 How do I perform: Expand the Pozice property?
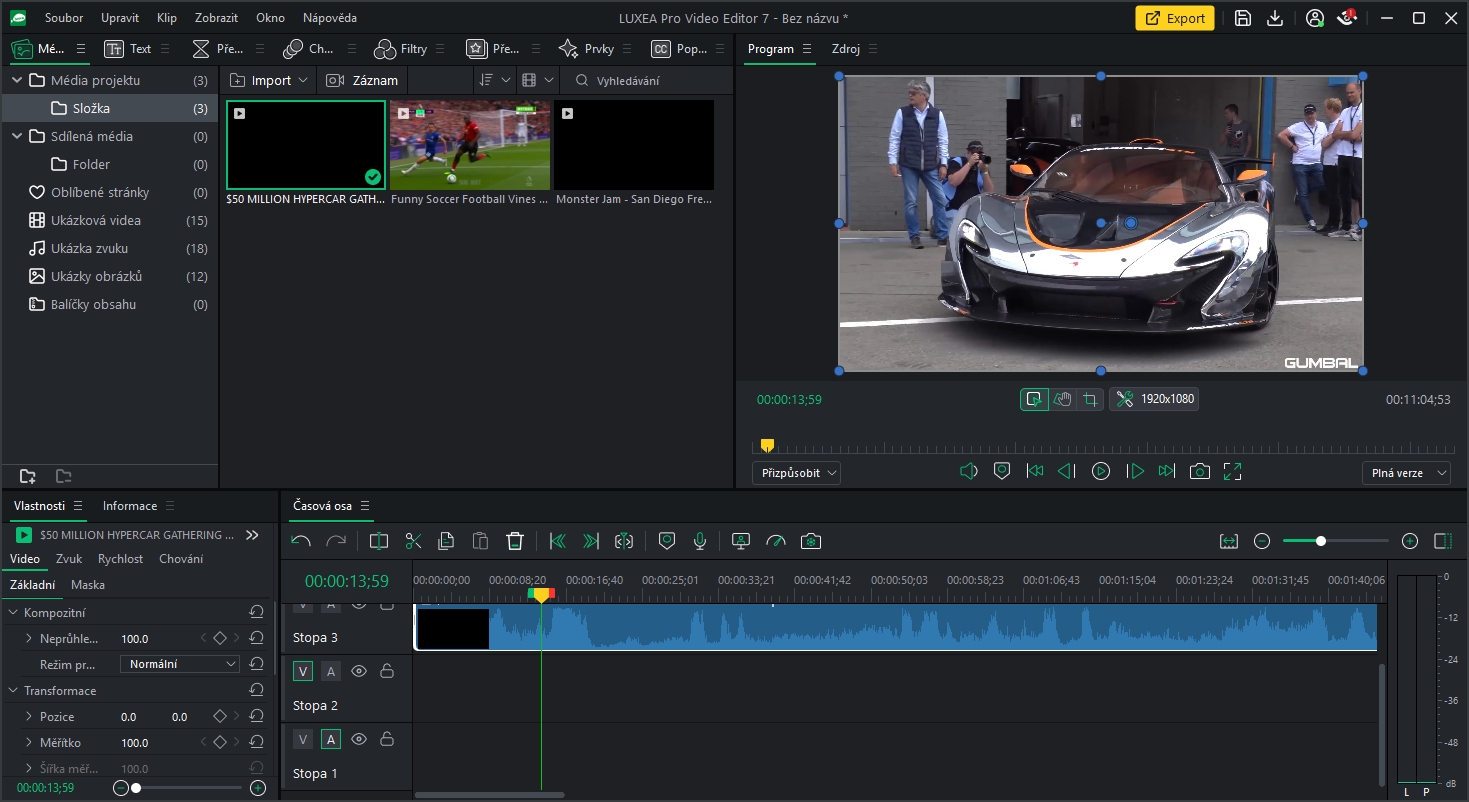click(x=29, y=717)
